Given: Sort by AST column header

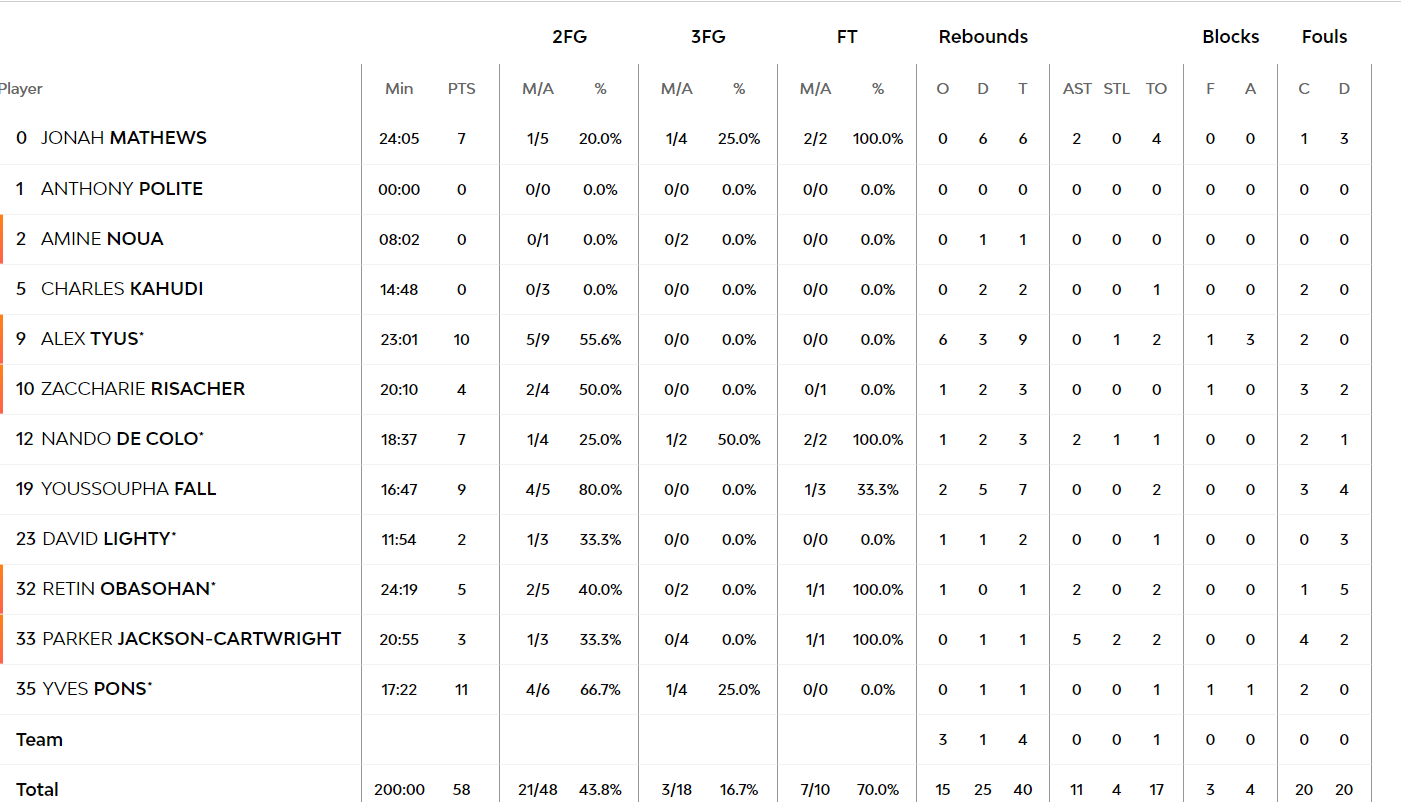Looking at the screenshot, I should pyautogui.click(x=1077, y=89).
